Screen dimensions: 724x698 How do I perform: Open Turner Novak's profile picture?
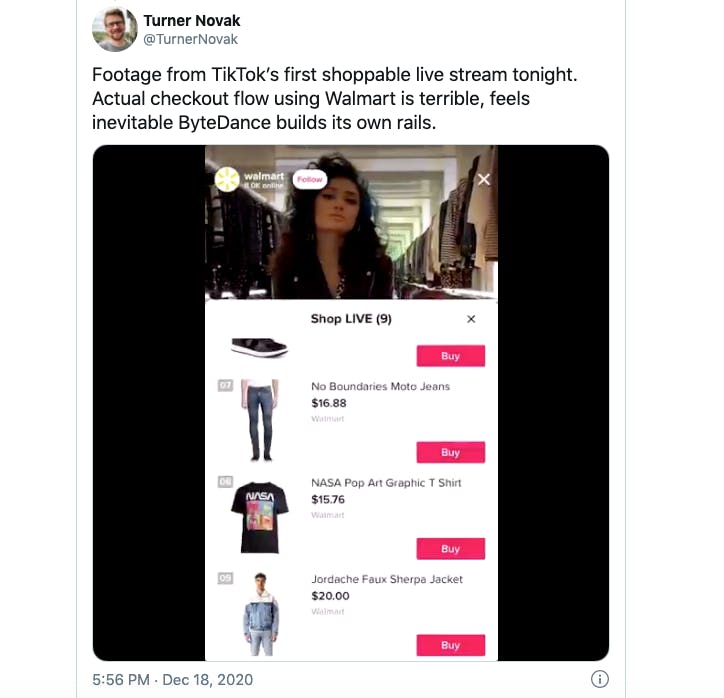pyautogui.click(x=115, y=29)
